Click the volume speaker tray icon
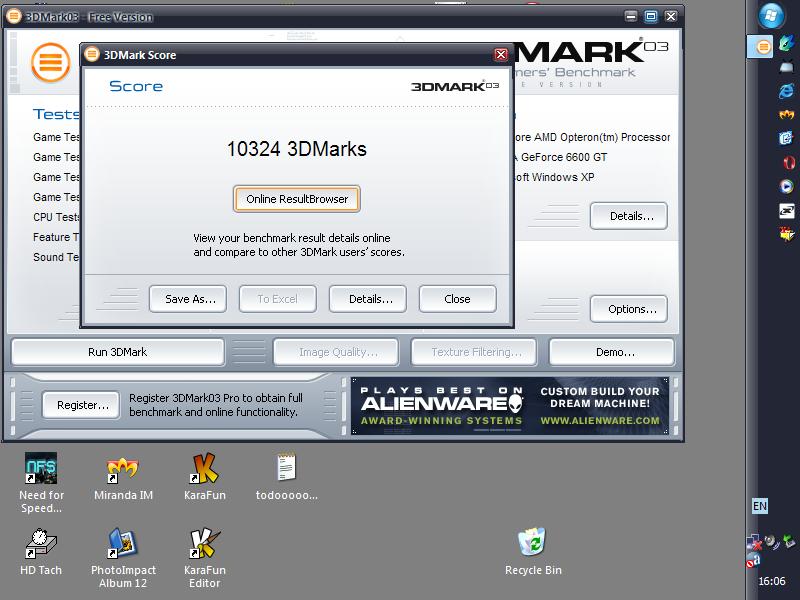 (772, 542)
